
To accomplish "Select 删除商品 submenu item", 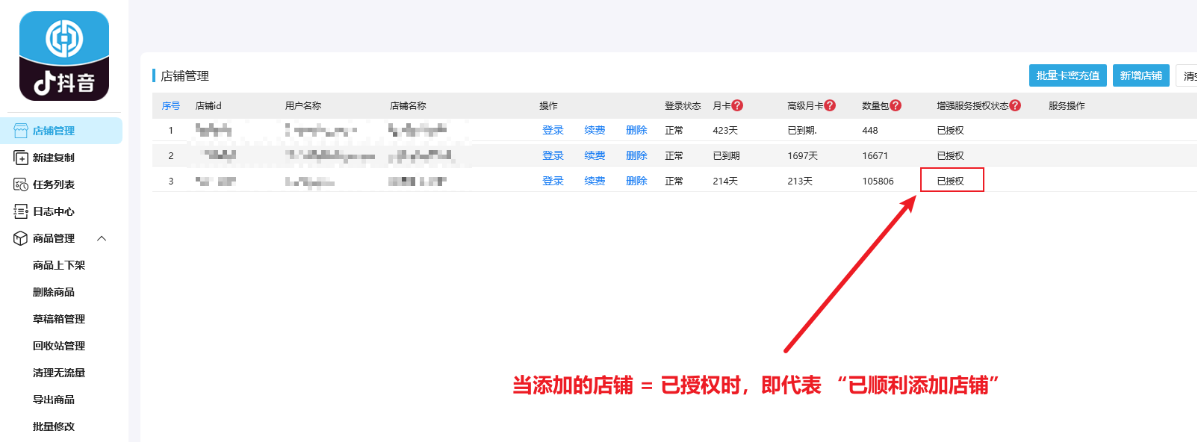I will point(53,292).
